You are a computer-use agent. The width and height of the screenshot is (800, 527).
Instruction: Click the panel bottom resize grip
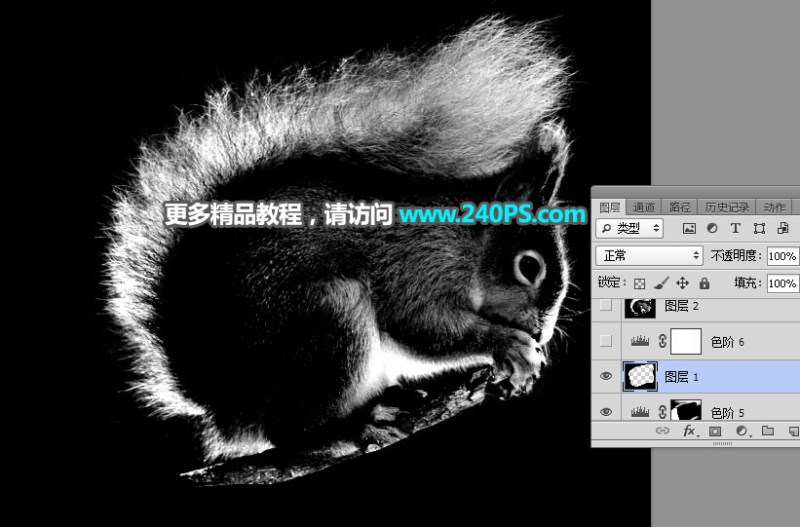[x=722, y=444]
